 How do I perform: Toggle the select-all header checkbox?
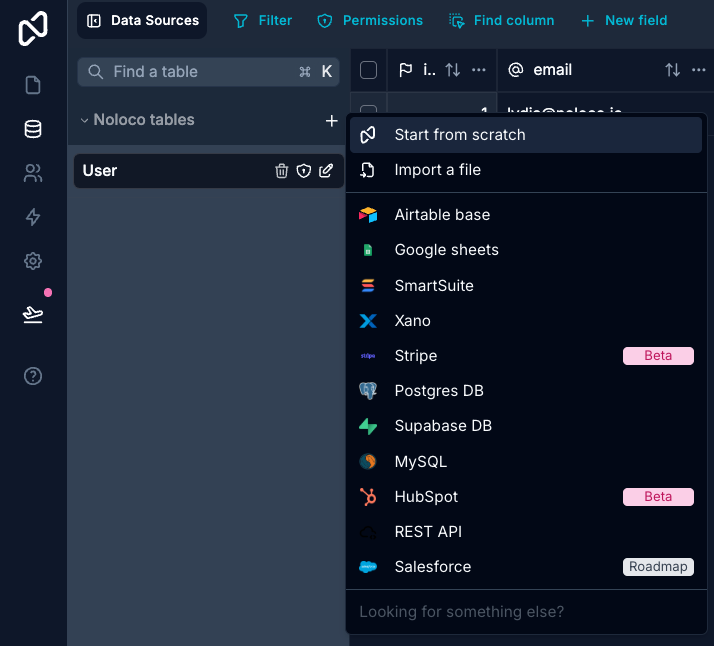click(368, 70)
